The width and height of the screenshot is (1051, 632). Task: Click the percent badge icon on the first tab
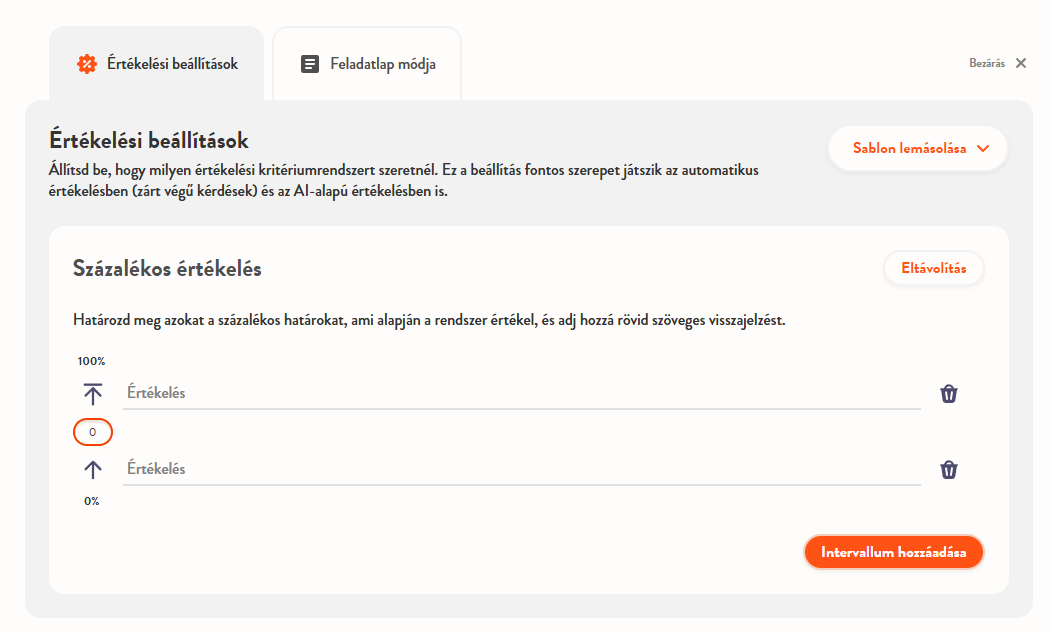coord(87,64)
